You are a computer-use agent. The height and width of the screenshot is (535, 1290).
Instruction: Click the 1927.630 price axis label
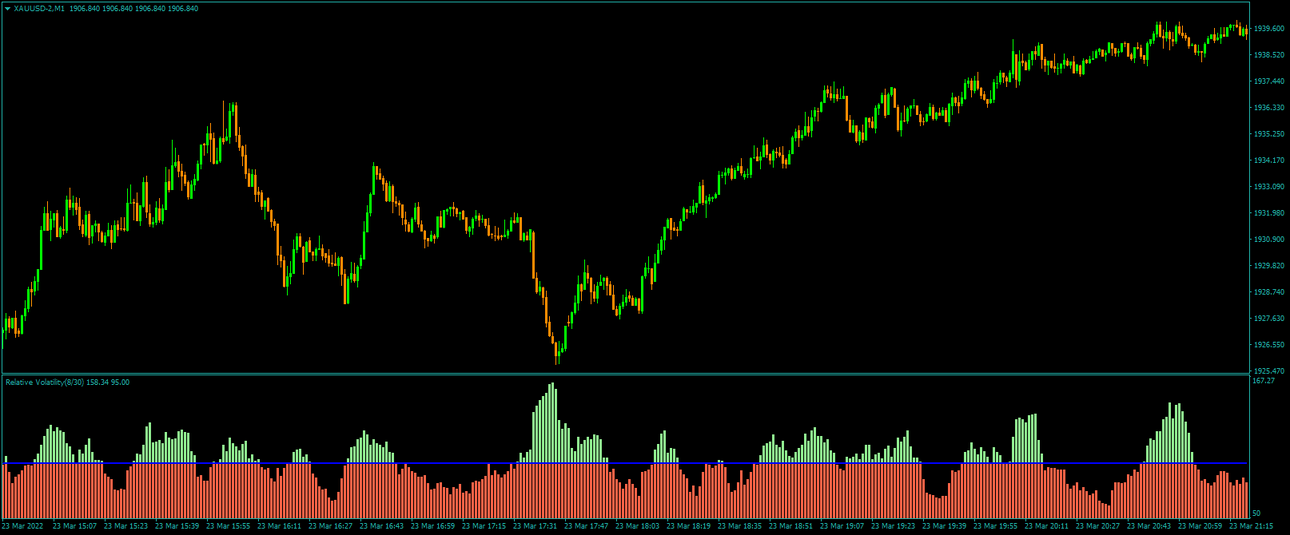click(1269, 319)
